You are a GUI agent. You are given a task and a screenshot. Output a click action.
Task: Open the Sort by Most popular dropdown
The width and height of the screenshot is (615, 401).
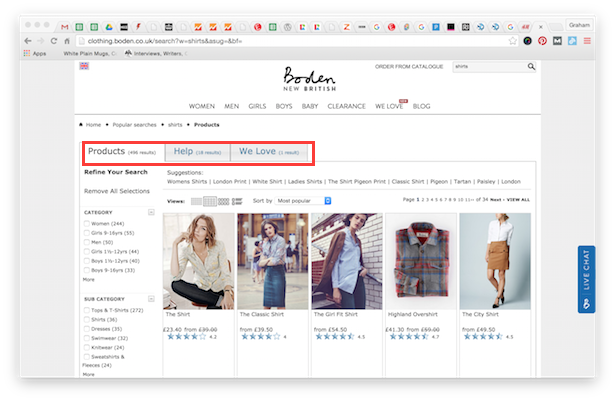tap(304, 201)
